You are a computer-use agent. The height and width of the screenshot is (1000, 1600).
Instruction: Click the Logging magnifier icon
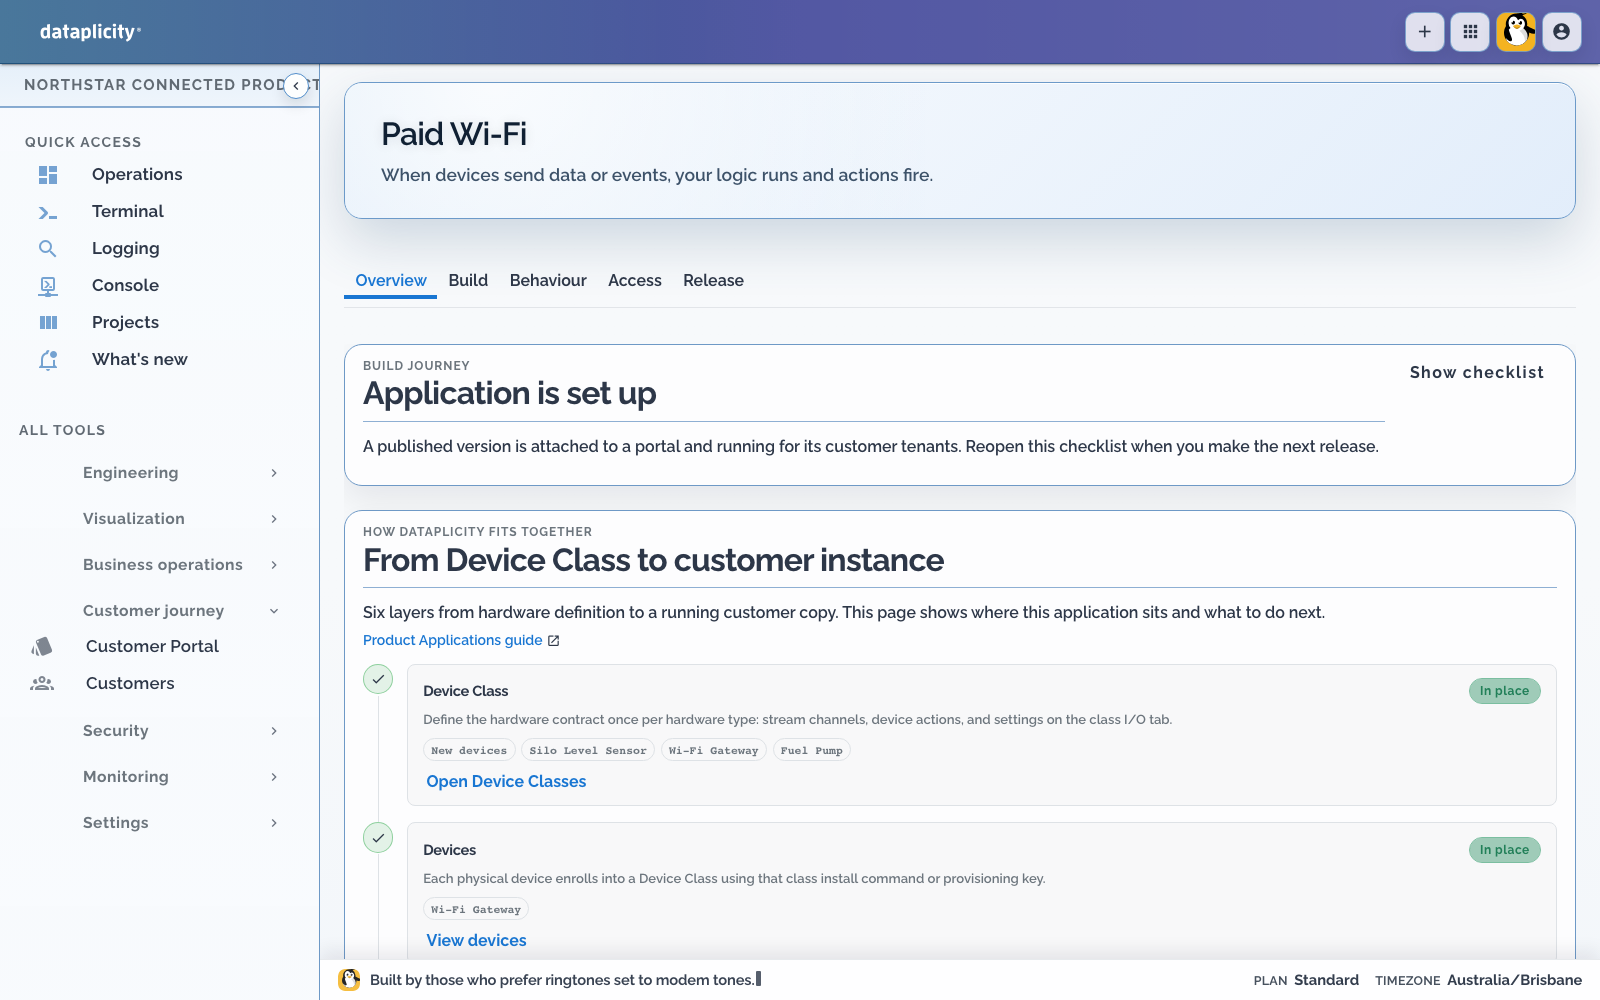48,249
